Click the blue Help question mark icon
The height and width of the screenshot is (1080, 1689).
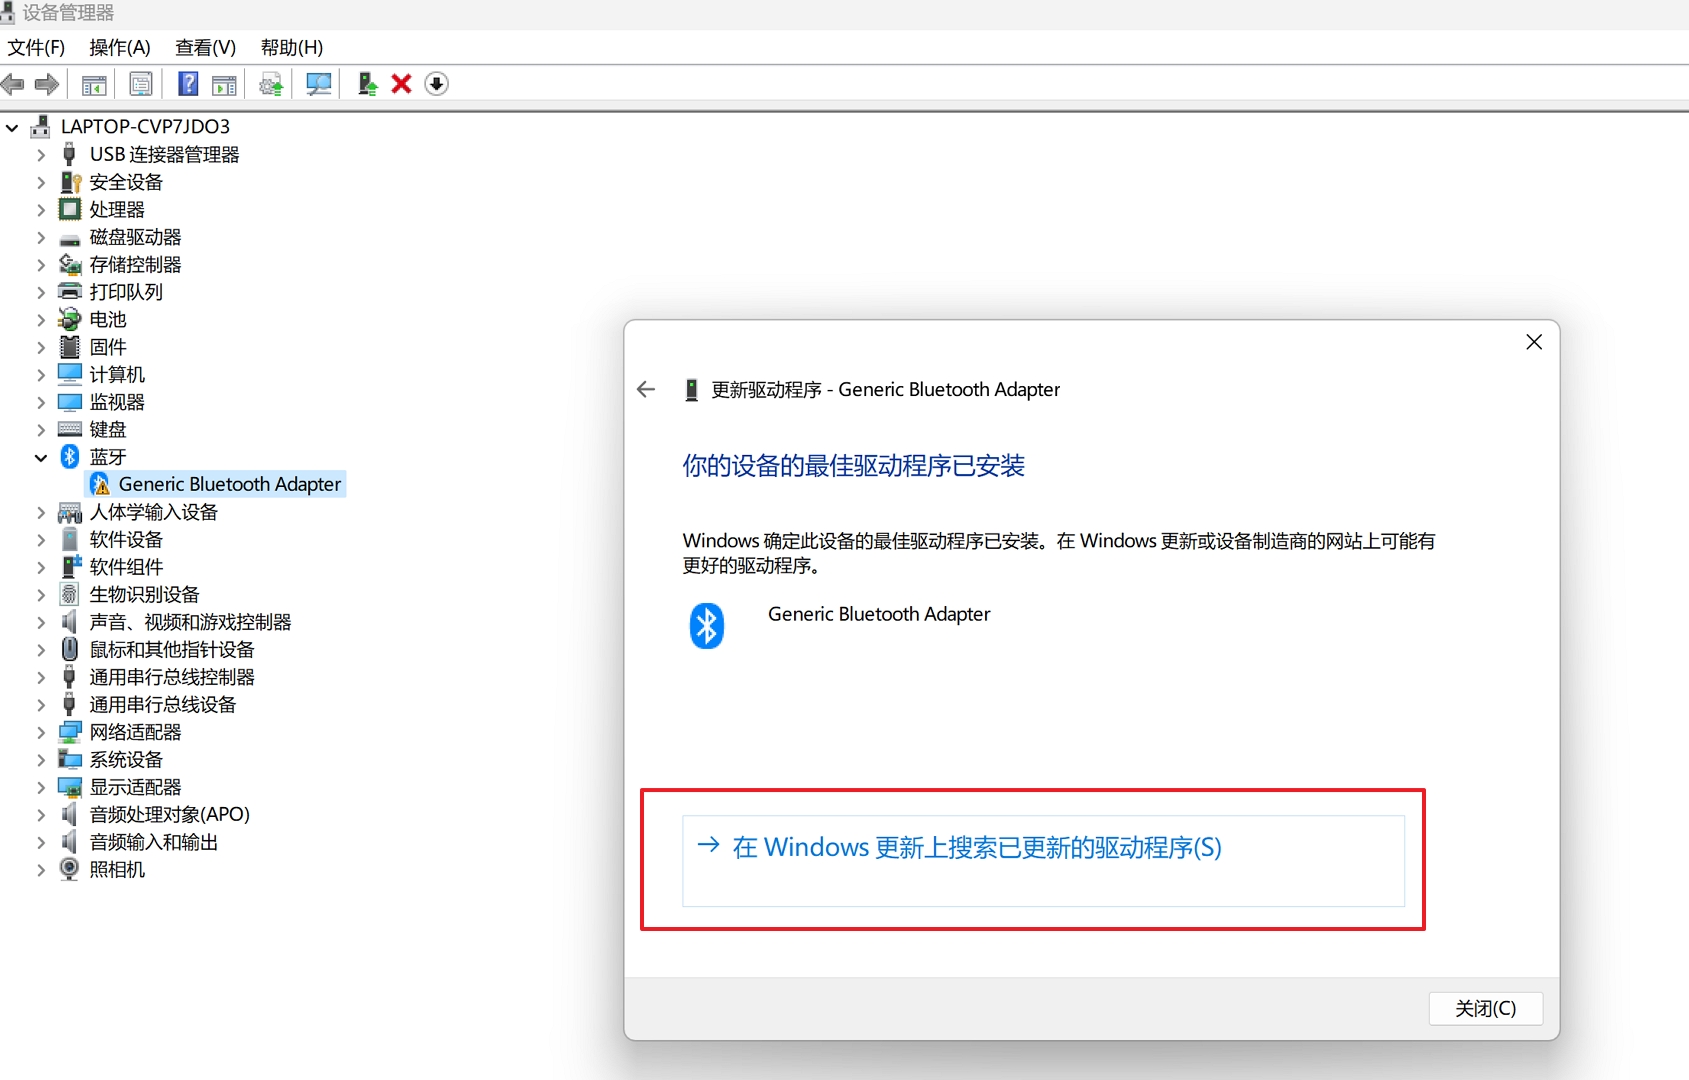(187, 84)
